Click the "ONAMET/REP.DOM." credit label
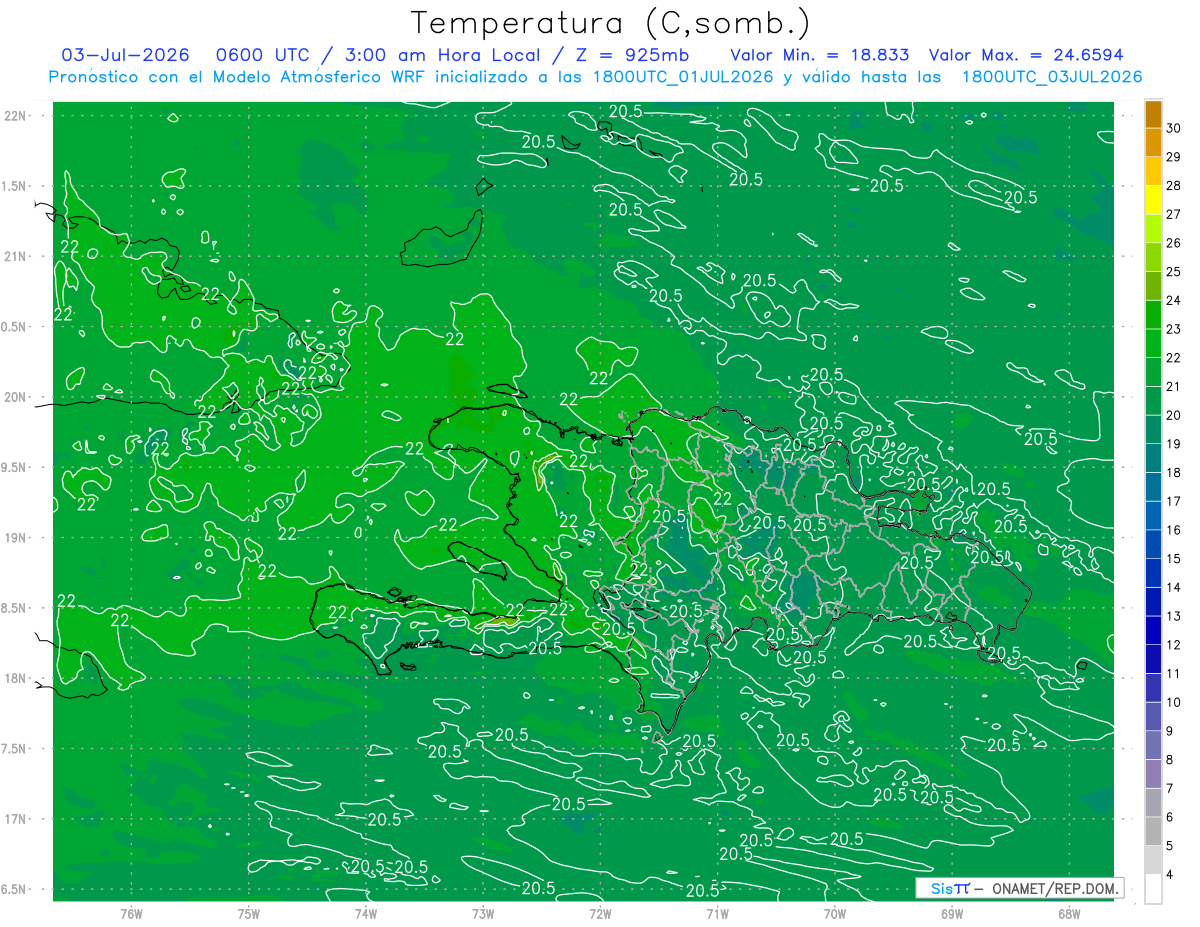Viewport: 1200px width, 927px height. 1054,888
